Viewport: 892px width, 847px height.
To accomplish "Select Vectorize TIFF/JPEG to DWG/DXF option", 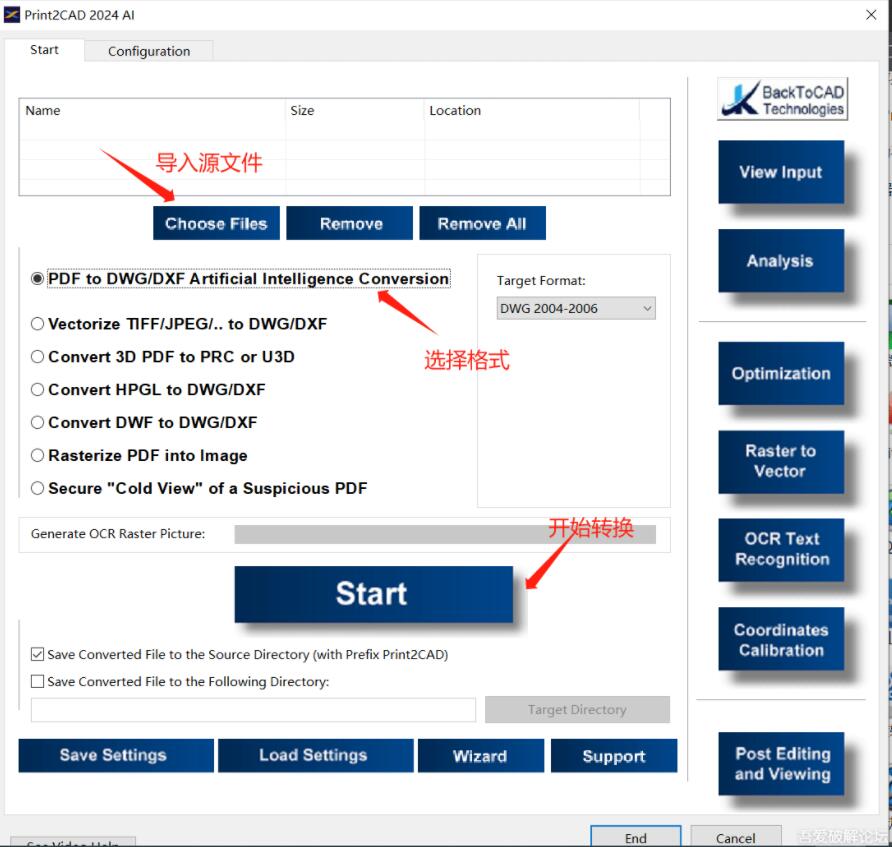I will tap(38, 324).
